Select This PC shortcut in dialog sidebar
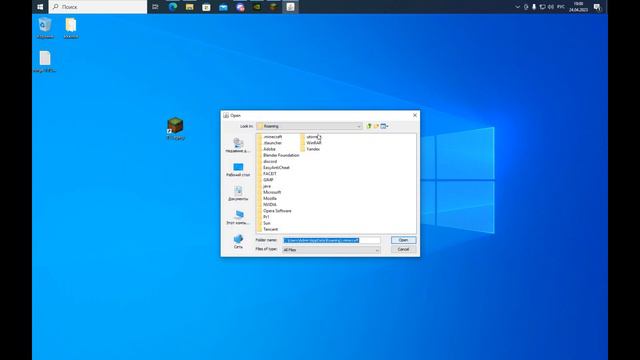 238,218
